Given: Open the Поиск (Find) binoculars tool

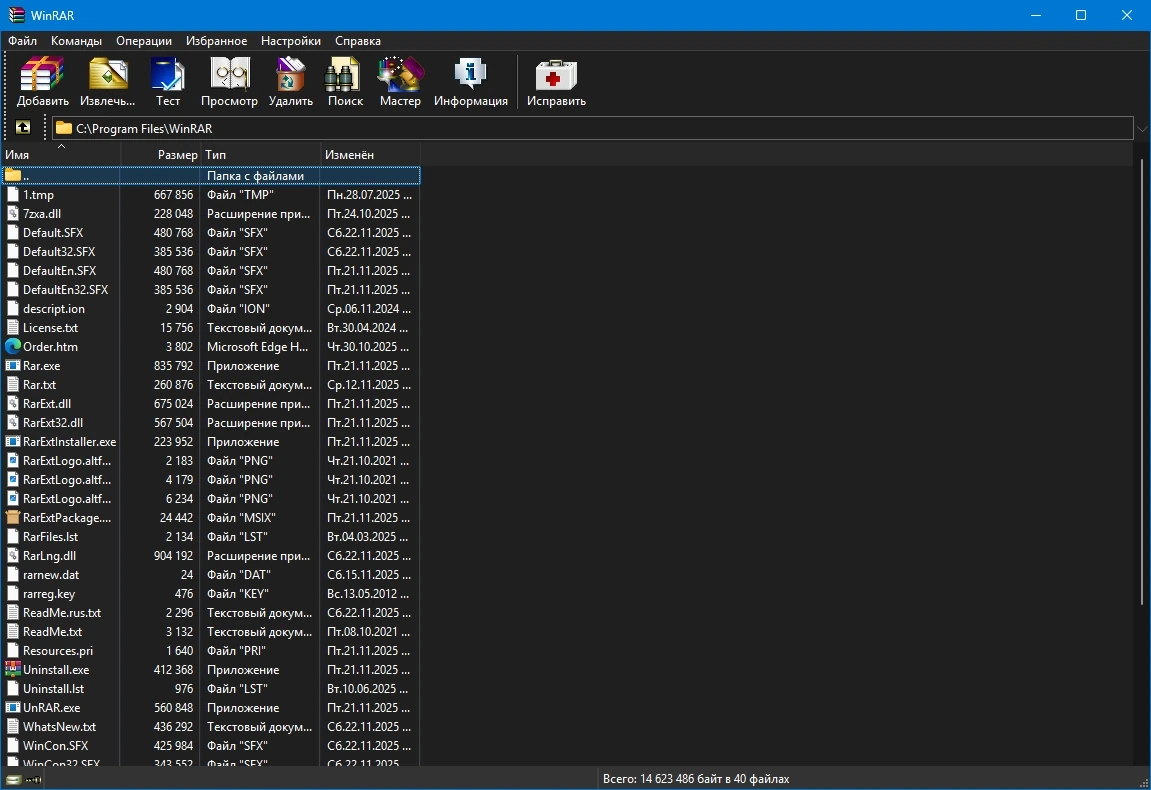Looking at the screenshot, I should click(x=345, y=81).
